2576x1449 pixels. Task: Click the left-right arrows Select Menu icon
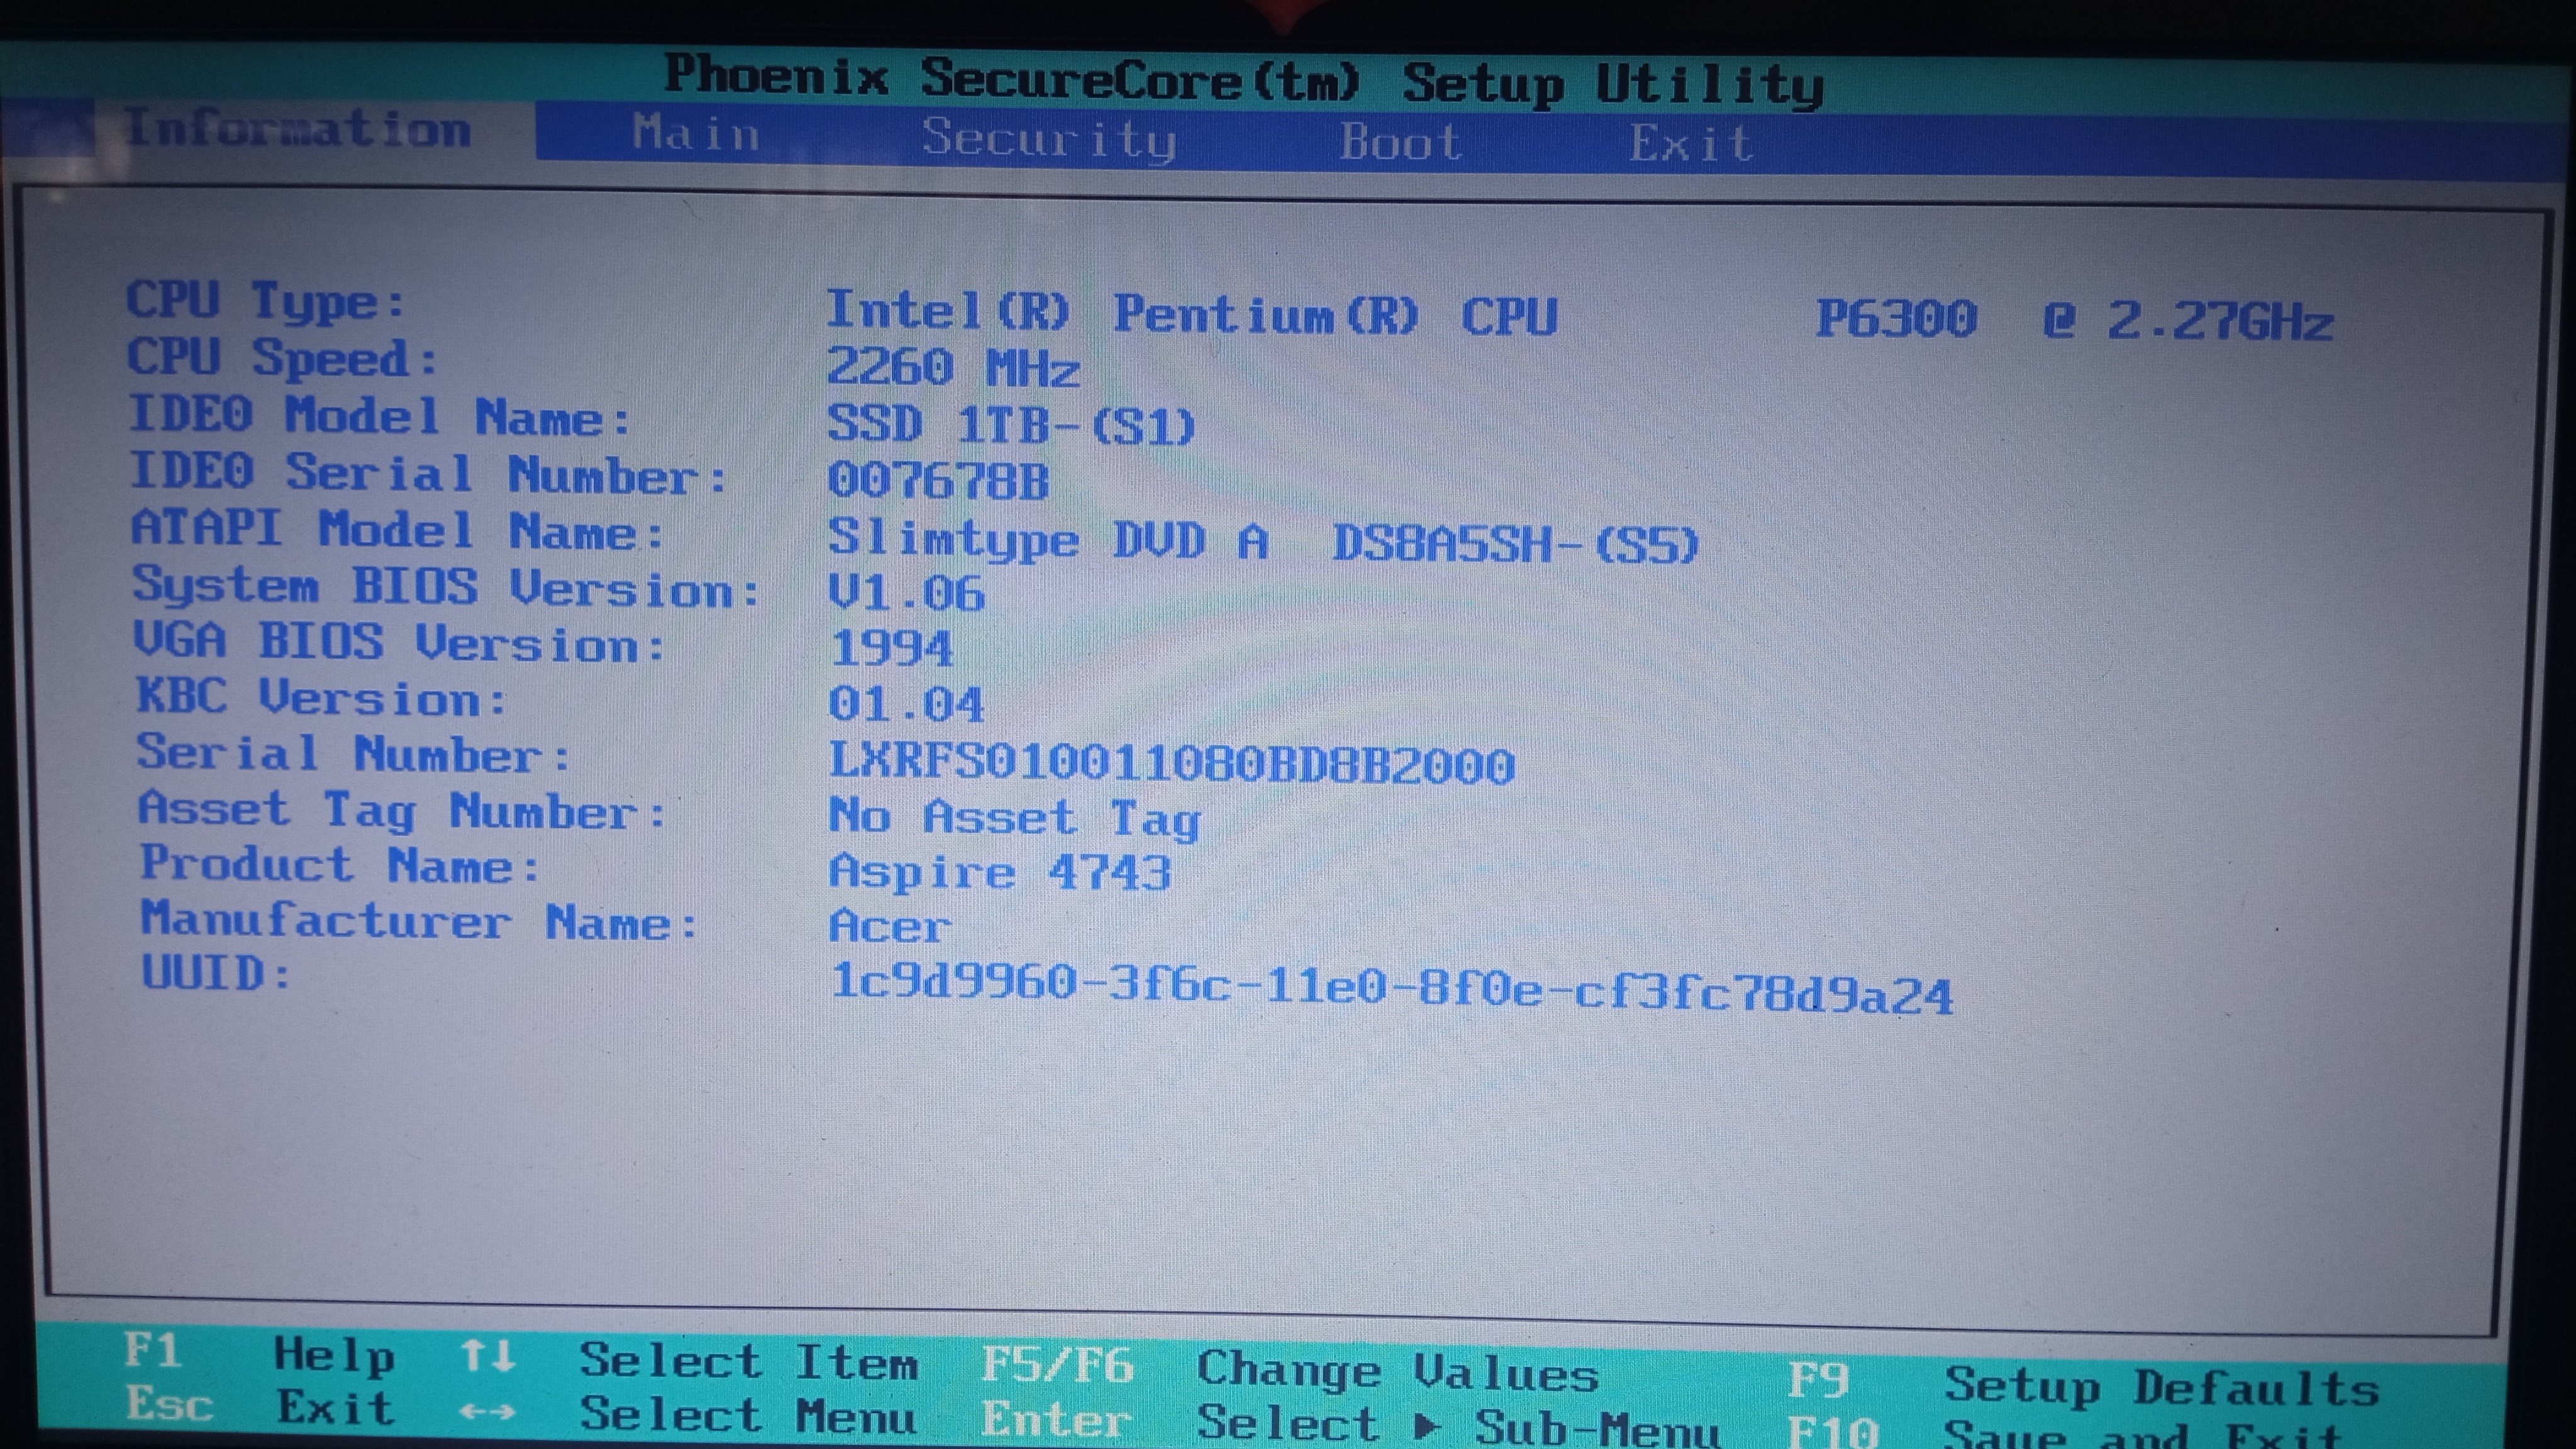(488, 1412)
